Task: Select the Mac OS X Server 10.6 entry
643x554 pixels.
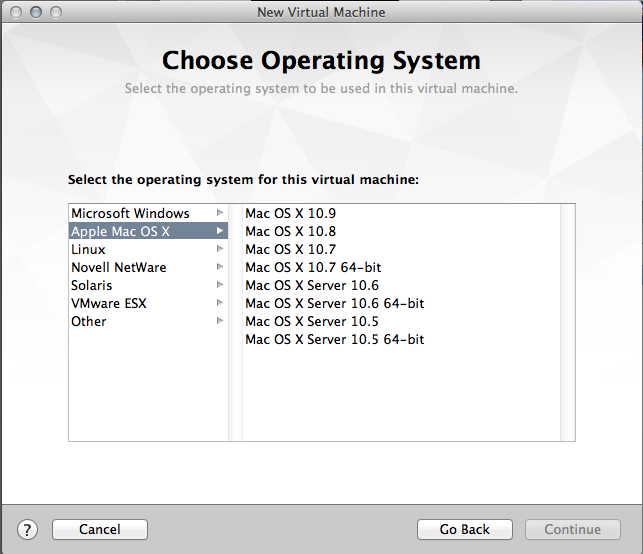Action: click(401, 285)
